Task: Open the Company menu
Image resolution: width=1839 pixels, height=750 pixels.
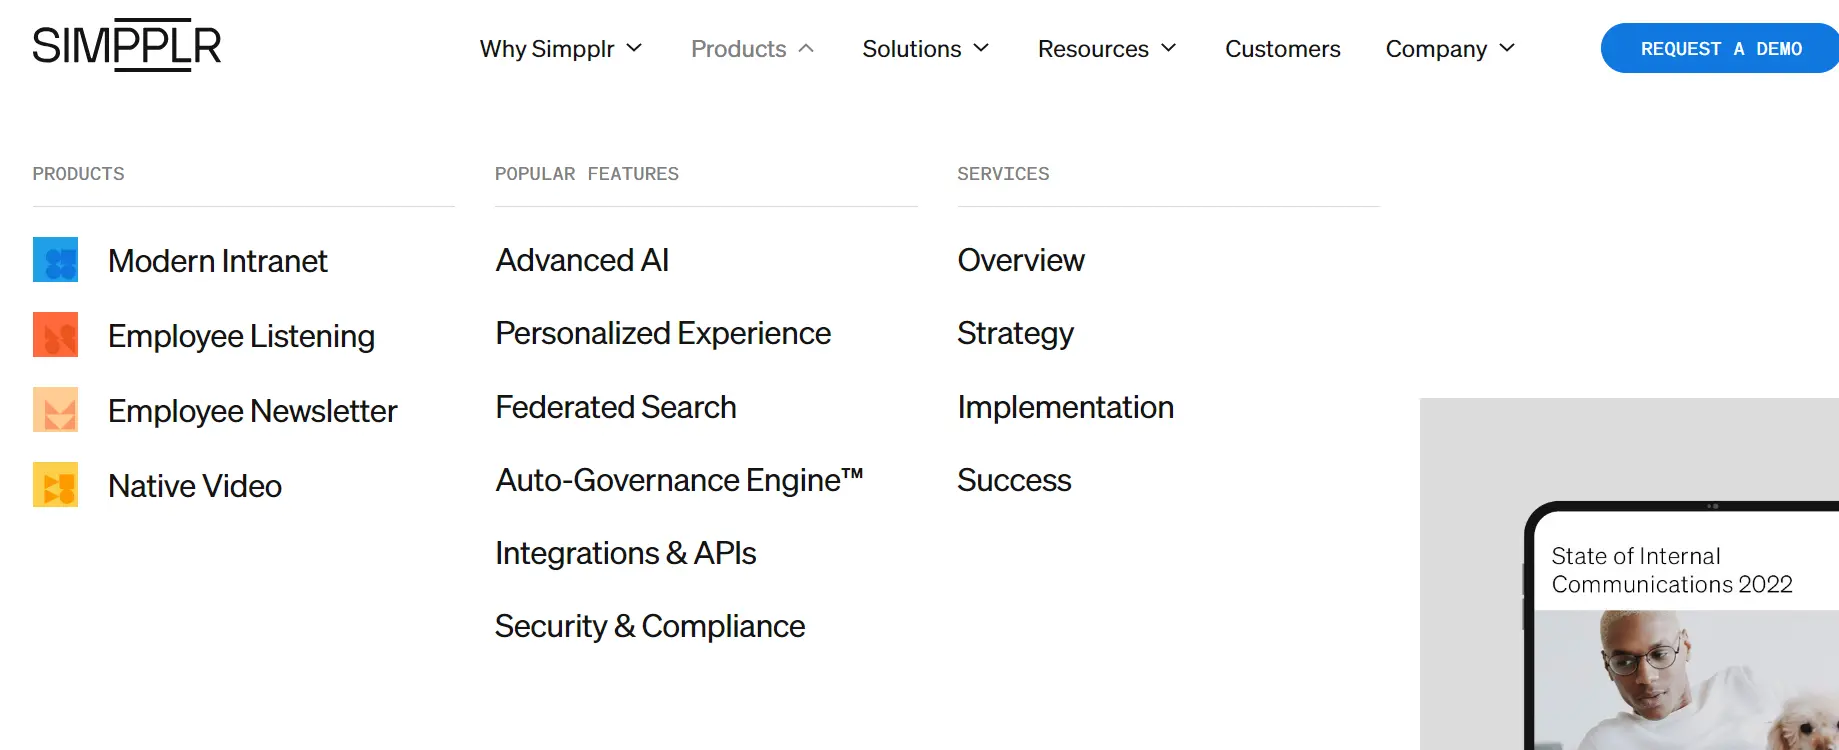Action: coord(1436,49)
